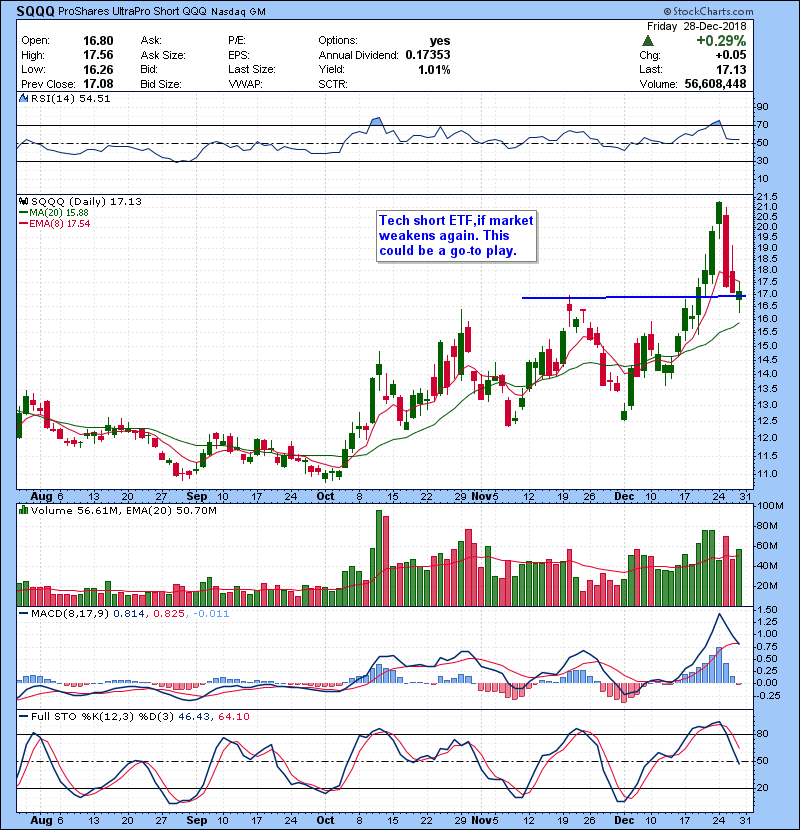Click the Open value 16.80
The height and width of the screenshot is (830, 800).
[x=98, y=41]
